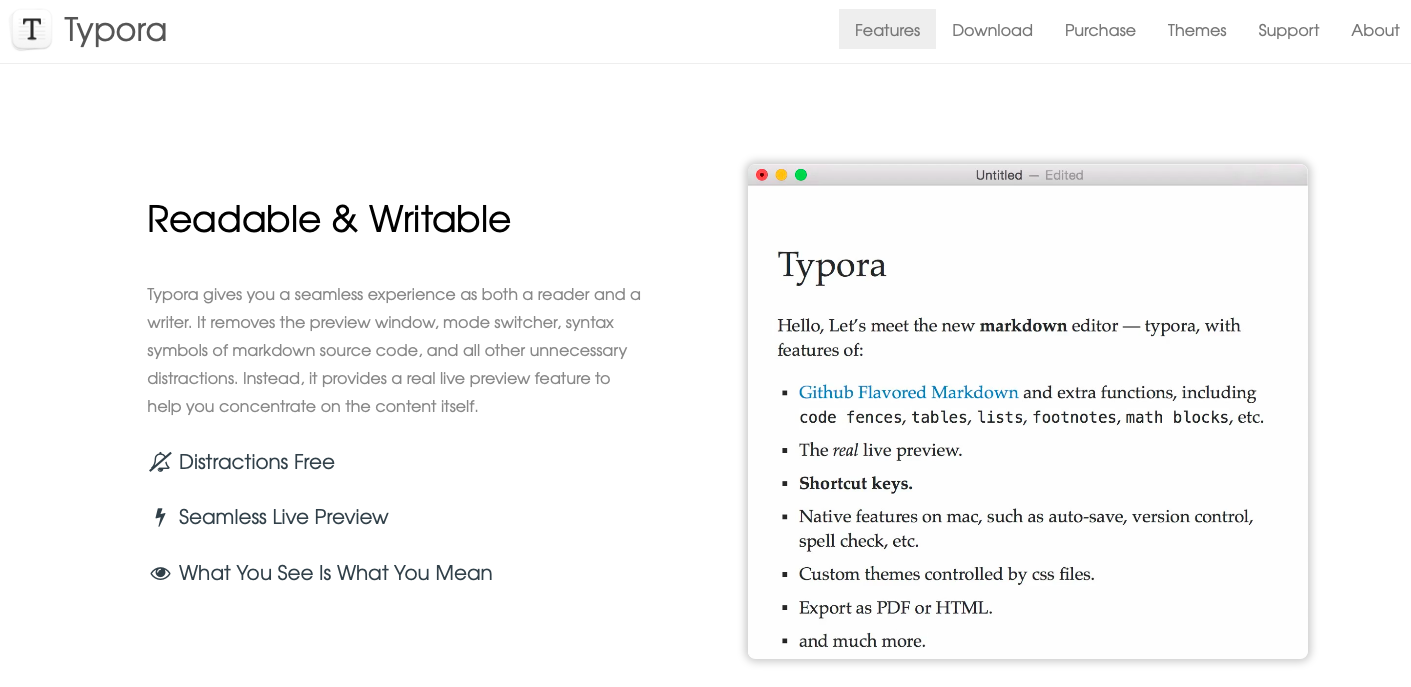Click the italic real in live preview line

845,450
